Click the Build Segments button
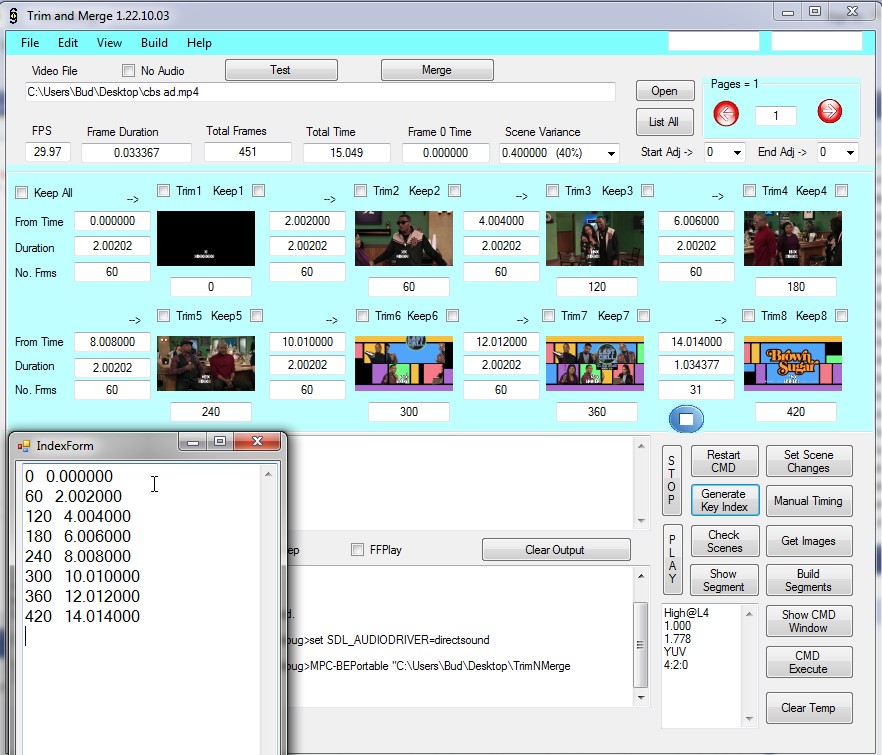This screenshot has width=882, height=755. [x=809, y=580]
